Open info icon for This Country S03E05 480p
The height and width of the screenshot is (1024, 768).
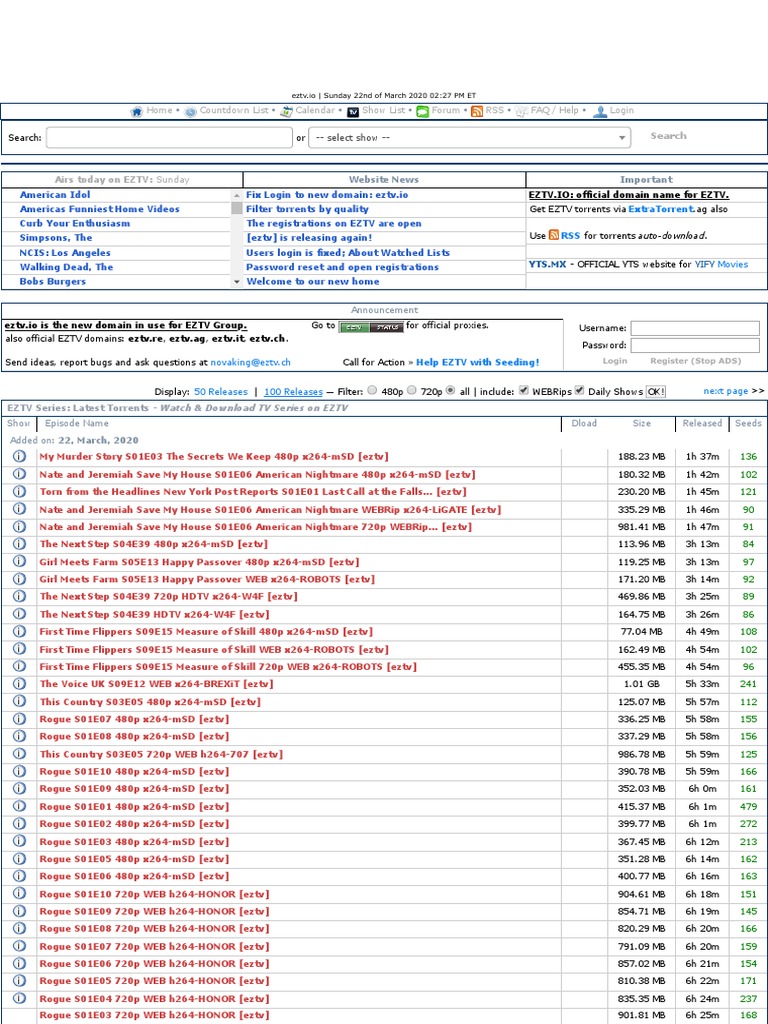coord(19,701)
